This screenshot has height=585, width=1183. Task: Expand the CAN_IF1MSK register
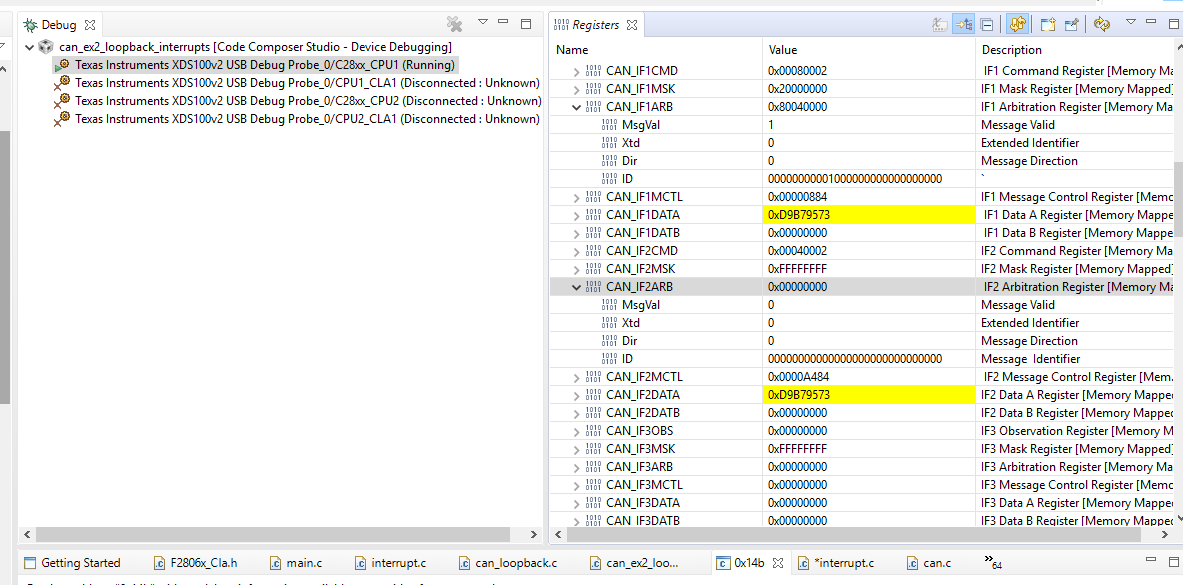pyautogui.click(x=576, y=89)
